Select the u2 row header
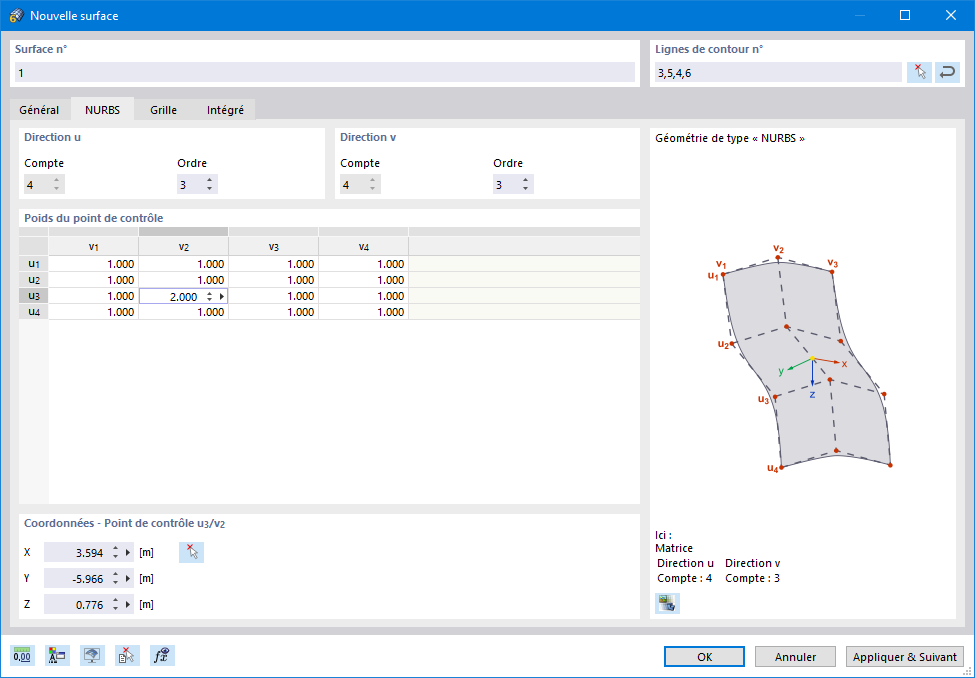 pos(34,280)
